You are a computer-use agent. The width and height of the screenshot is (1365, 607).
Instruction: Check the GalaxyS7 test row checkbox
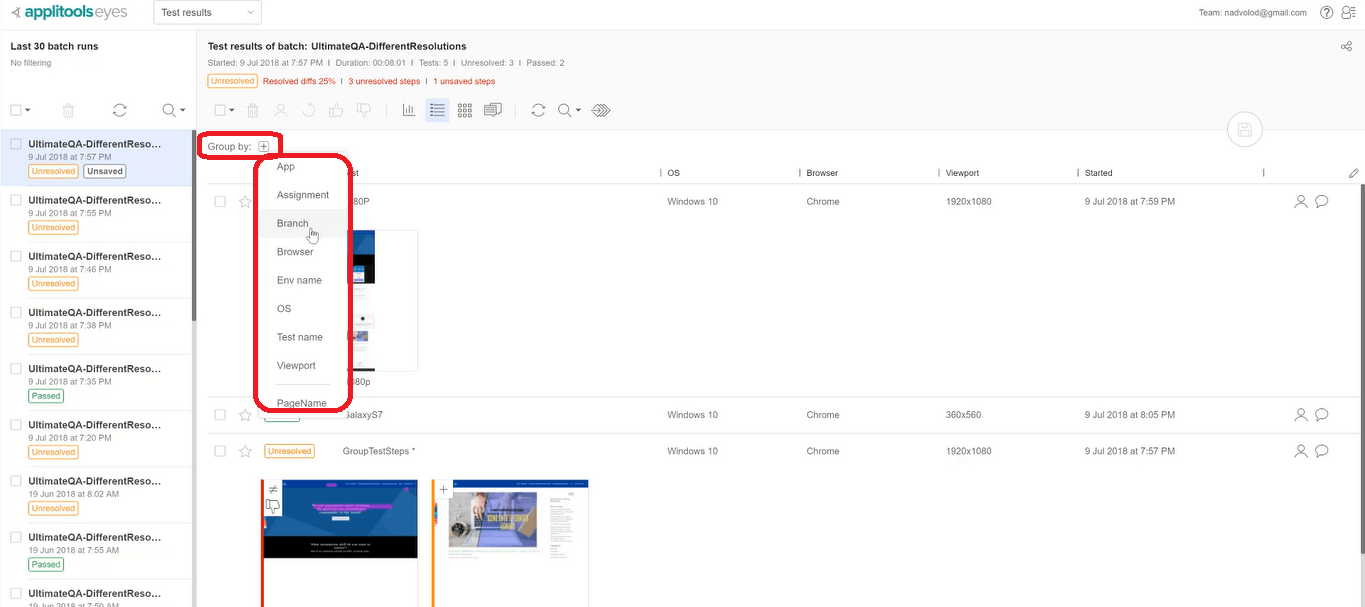click(220, 415)
